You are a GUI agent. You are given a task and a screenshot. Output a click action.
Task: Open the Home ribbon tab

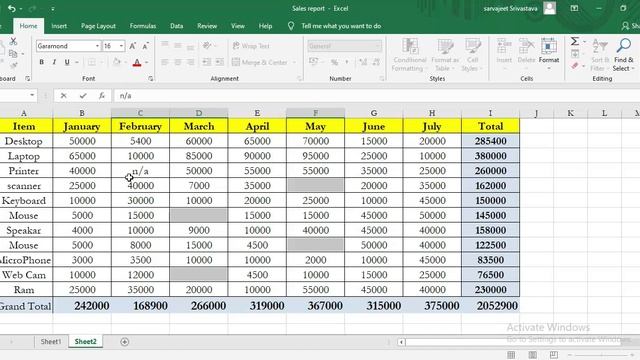(x=28, y=26)
